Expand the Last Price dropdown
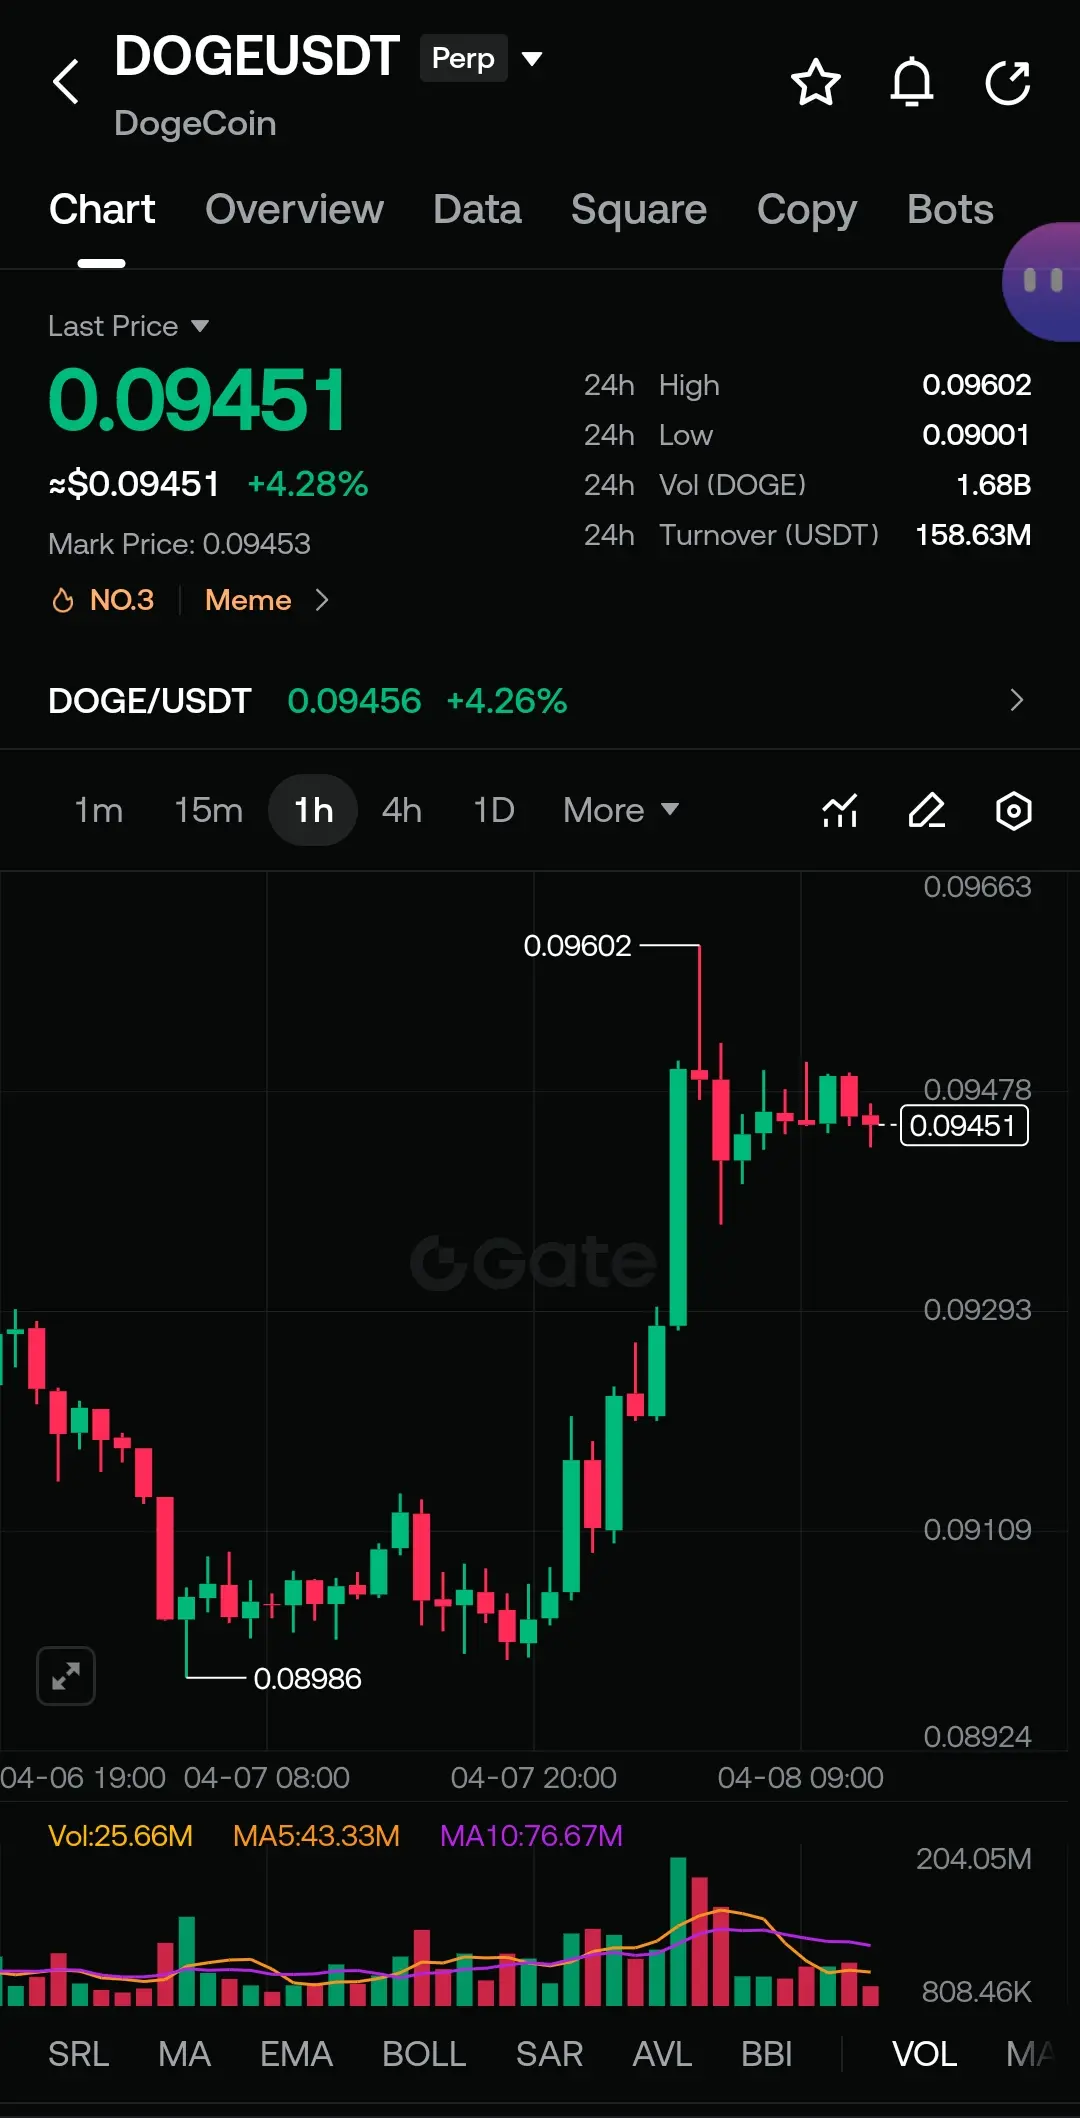This screenshot has width=1080, height=2118. [128, 326]
